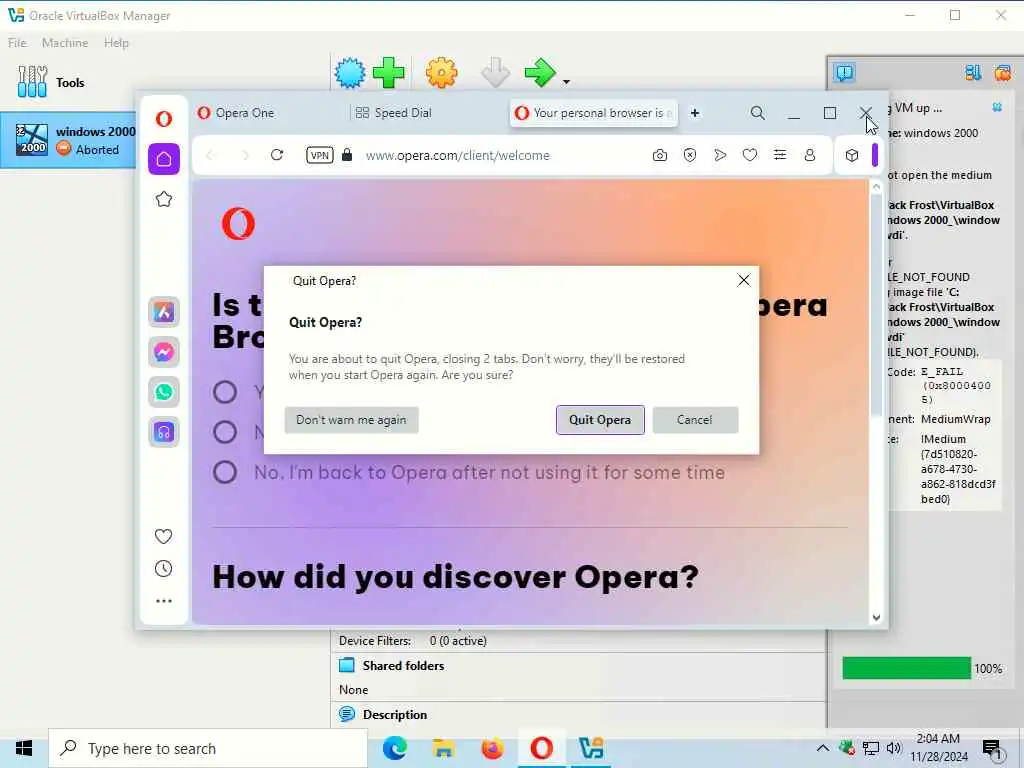
Task: Open sidebar setup three dots
Action: (164, 601)
